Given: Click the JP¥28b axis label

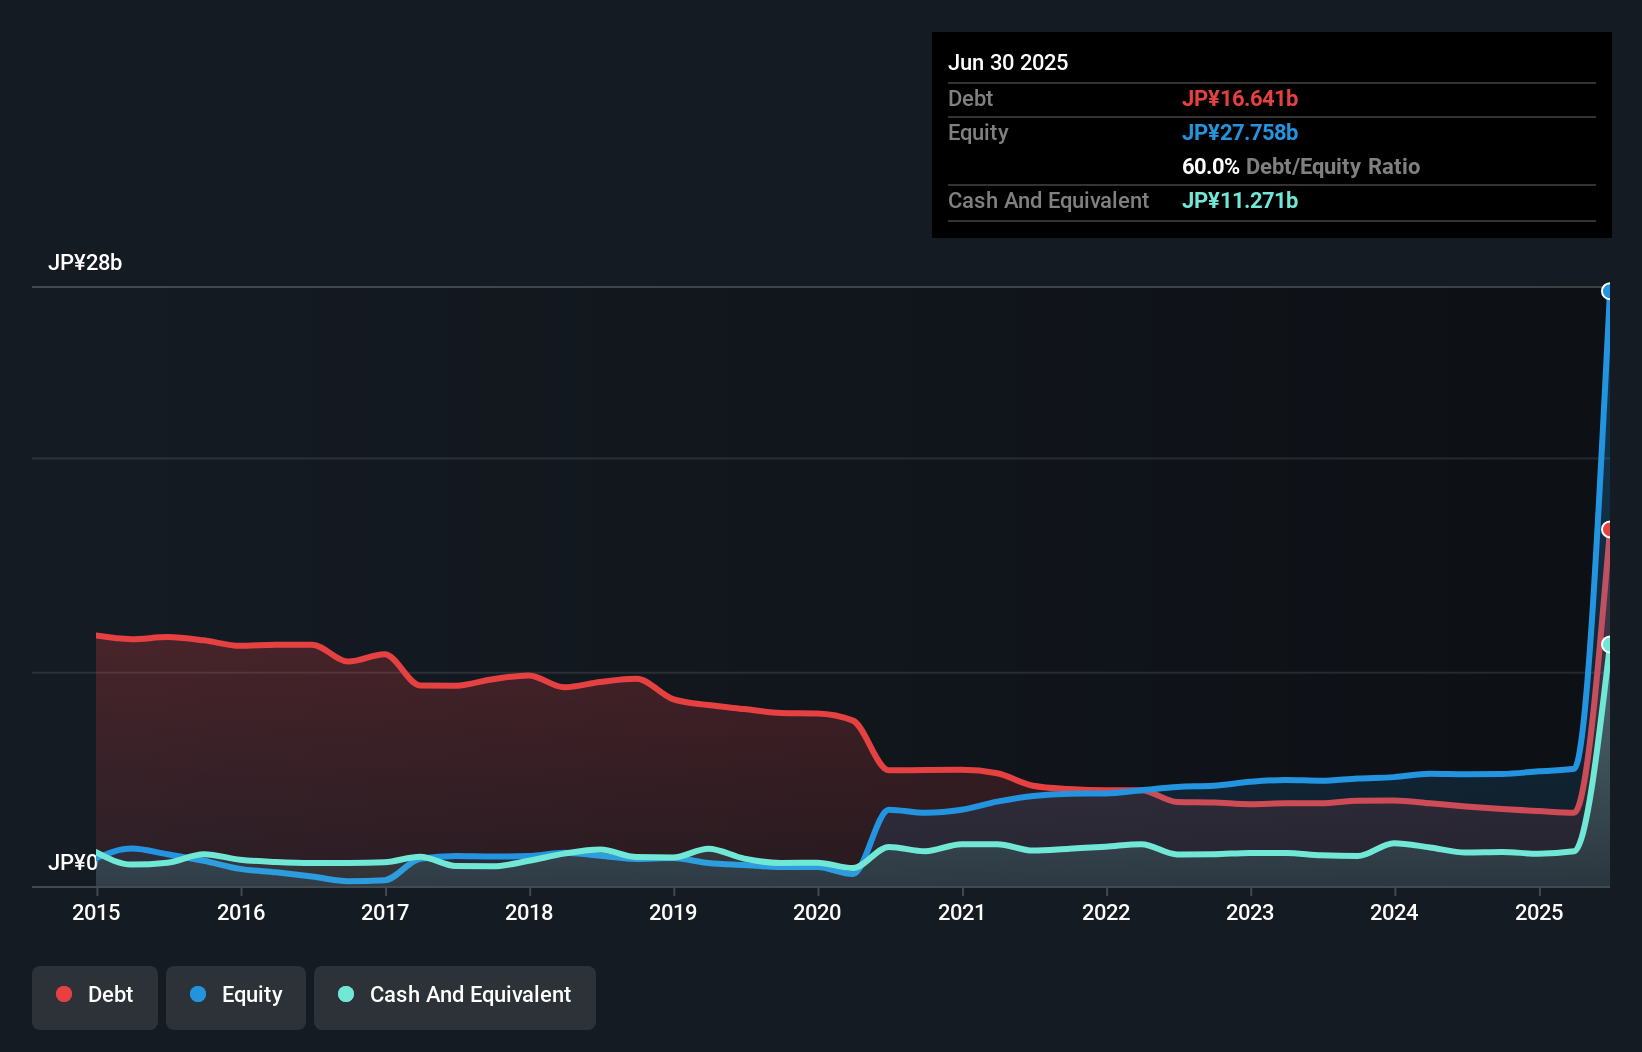Looking at the screenshot, I should coord(86,263).
